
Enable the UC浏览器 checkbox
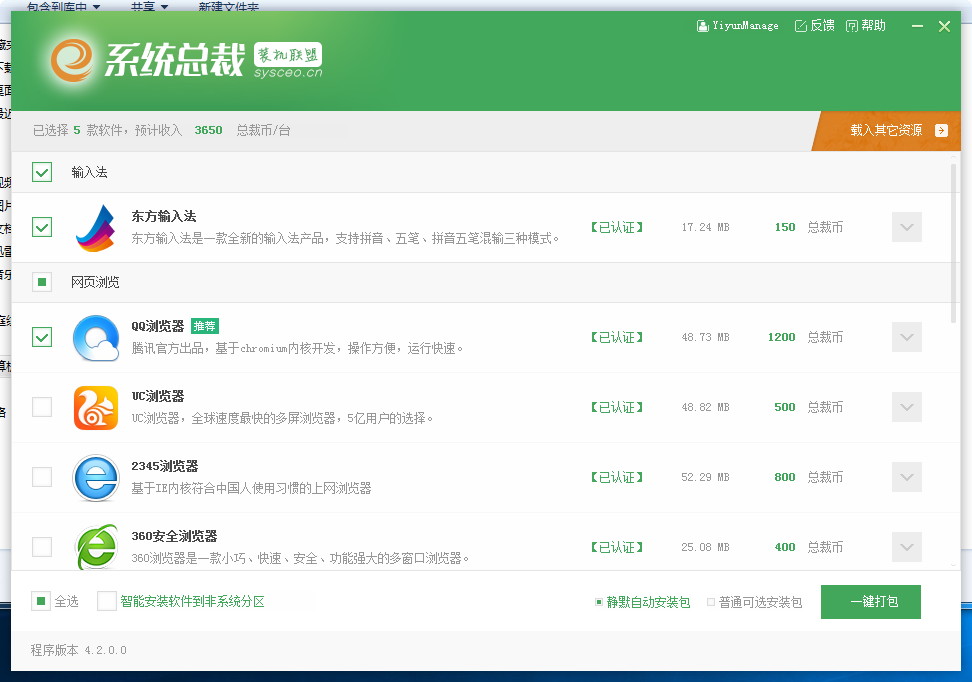pyautogui.click(x=41, y=407)
